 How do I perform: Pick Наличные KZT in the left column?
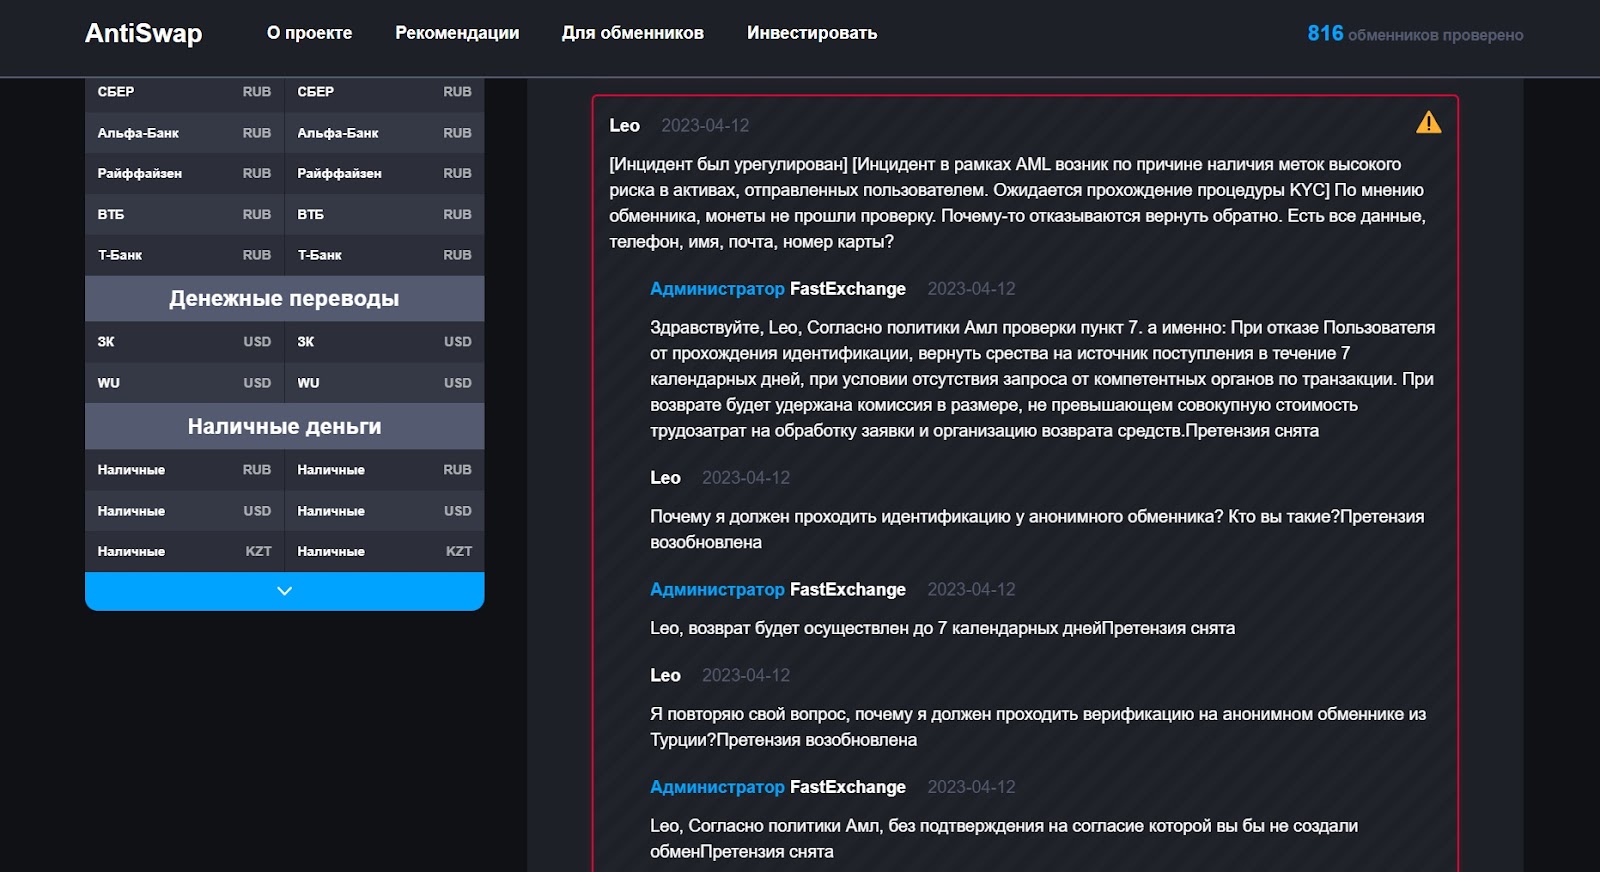[x=184, y=551]
